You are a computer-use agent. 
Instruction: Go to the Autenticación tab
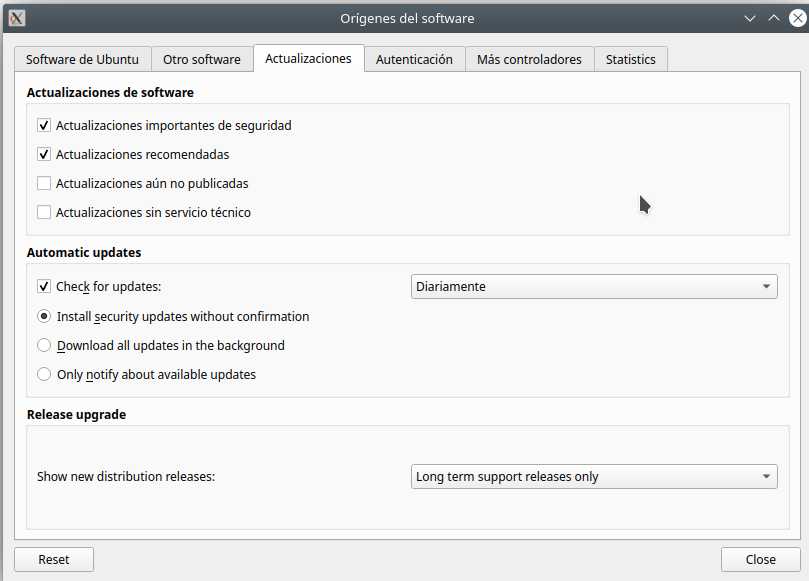click(414, 59)
